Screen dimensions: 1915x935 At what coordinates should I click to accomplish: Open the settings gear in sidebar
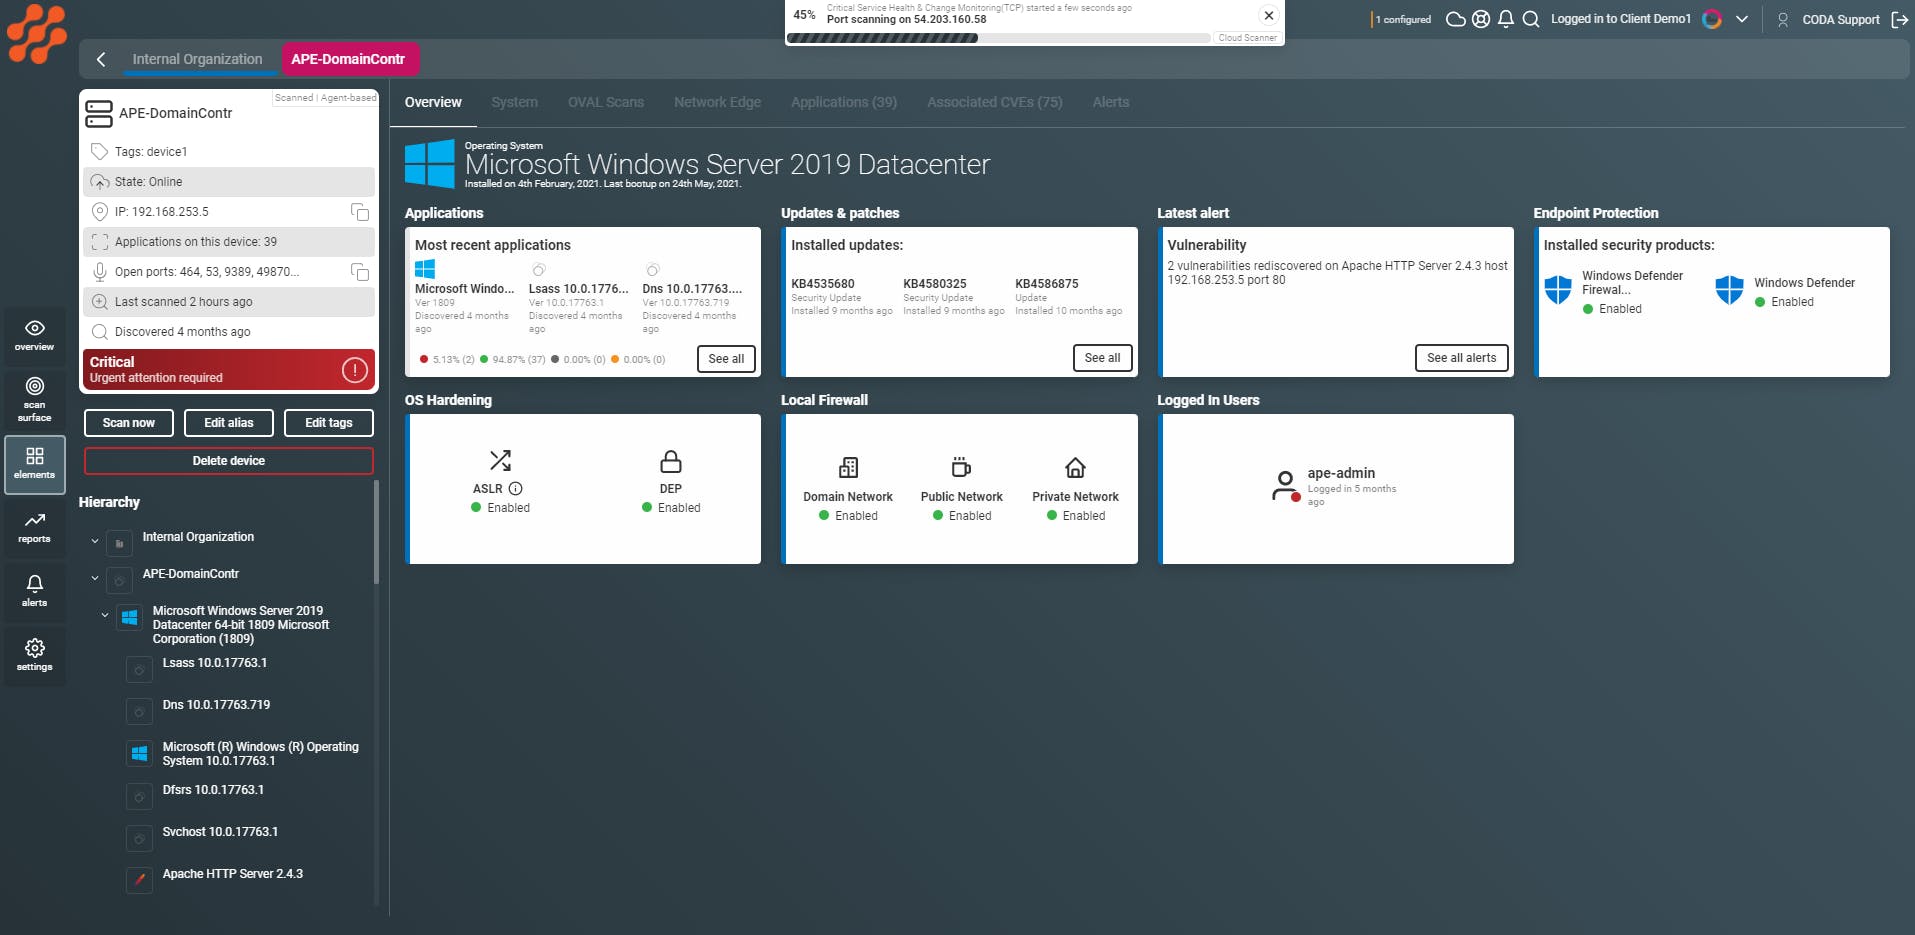coord(34,655)
